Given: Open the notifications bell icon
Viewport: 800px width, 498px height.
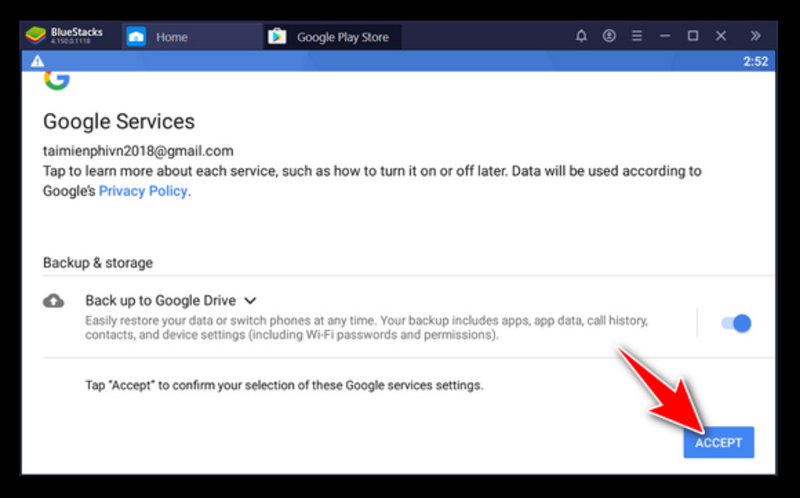Looking at the screenshot, I should 581,36.
